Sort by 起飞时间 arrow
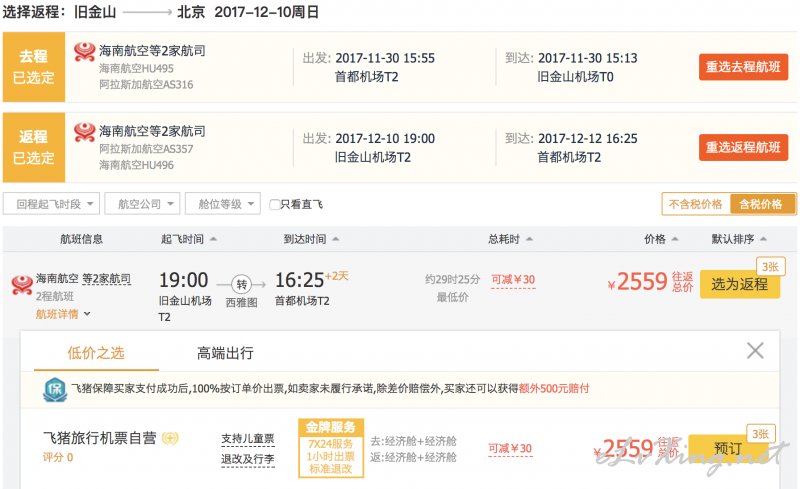800x489 pixels. pyautogui.click(x=213, y=239)
